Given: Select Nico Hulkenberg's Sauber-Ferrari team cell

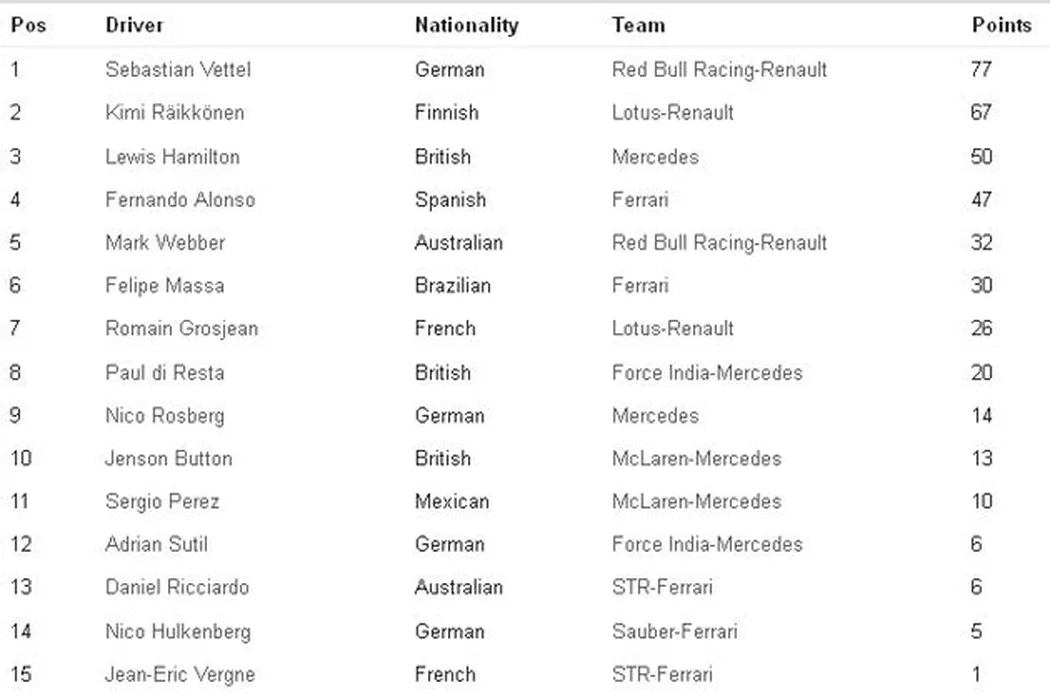Looking at the screenshot, I should (674, 632).
